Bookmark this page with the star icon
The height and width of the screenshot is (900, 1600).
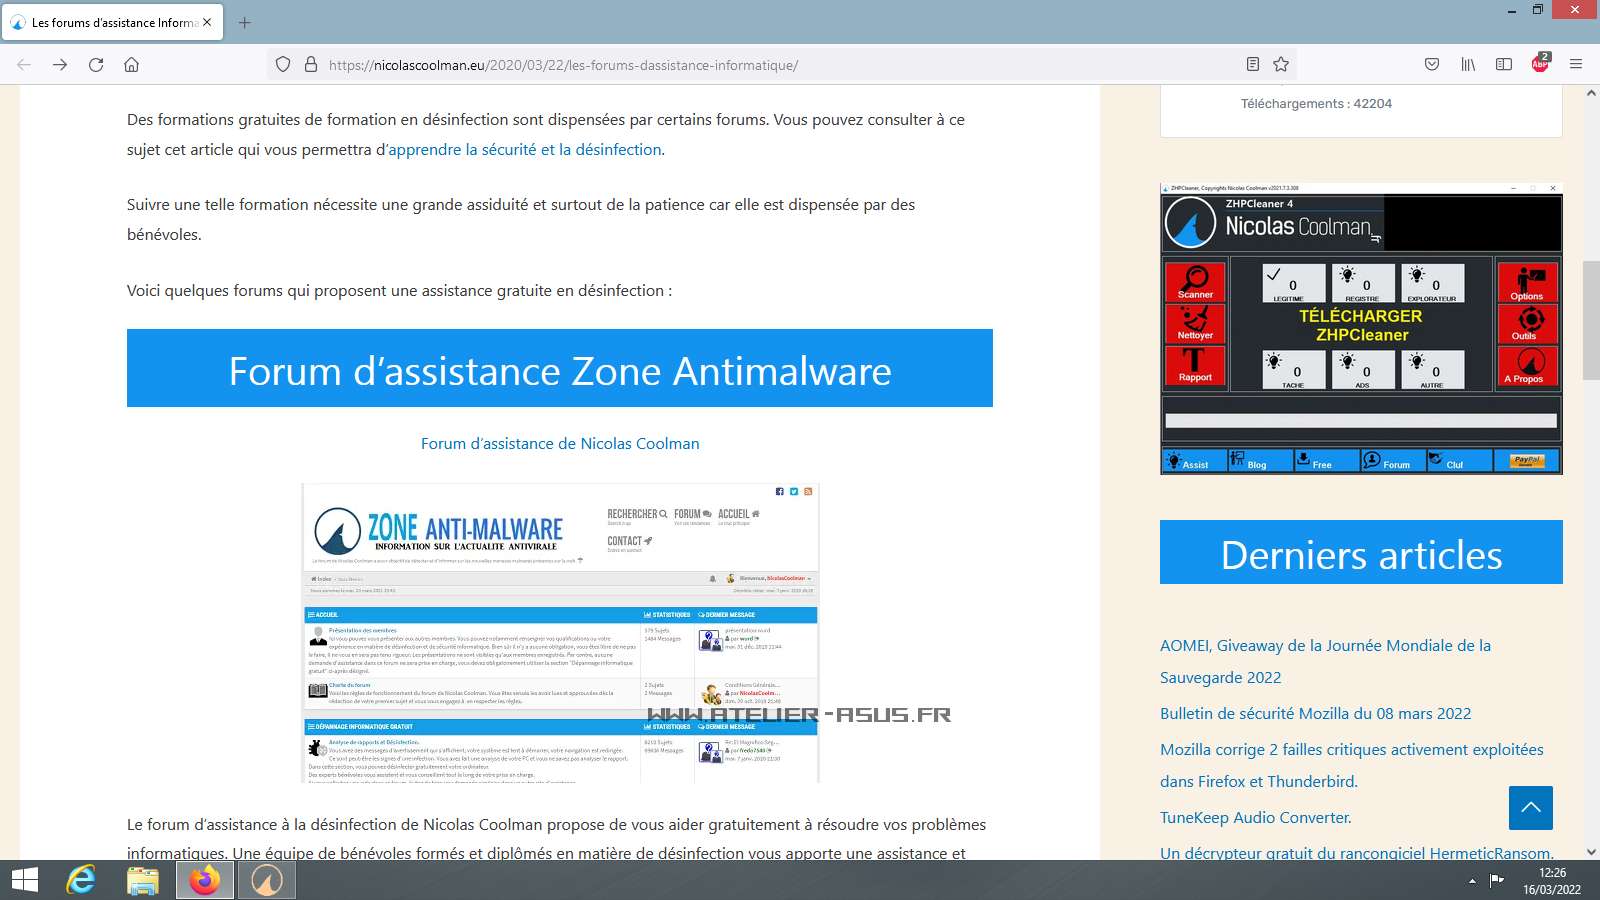[x=1281, y=65]
